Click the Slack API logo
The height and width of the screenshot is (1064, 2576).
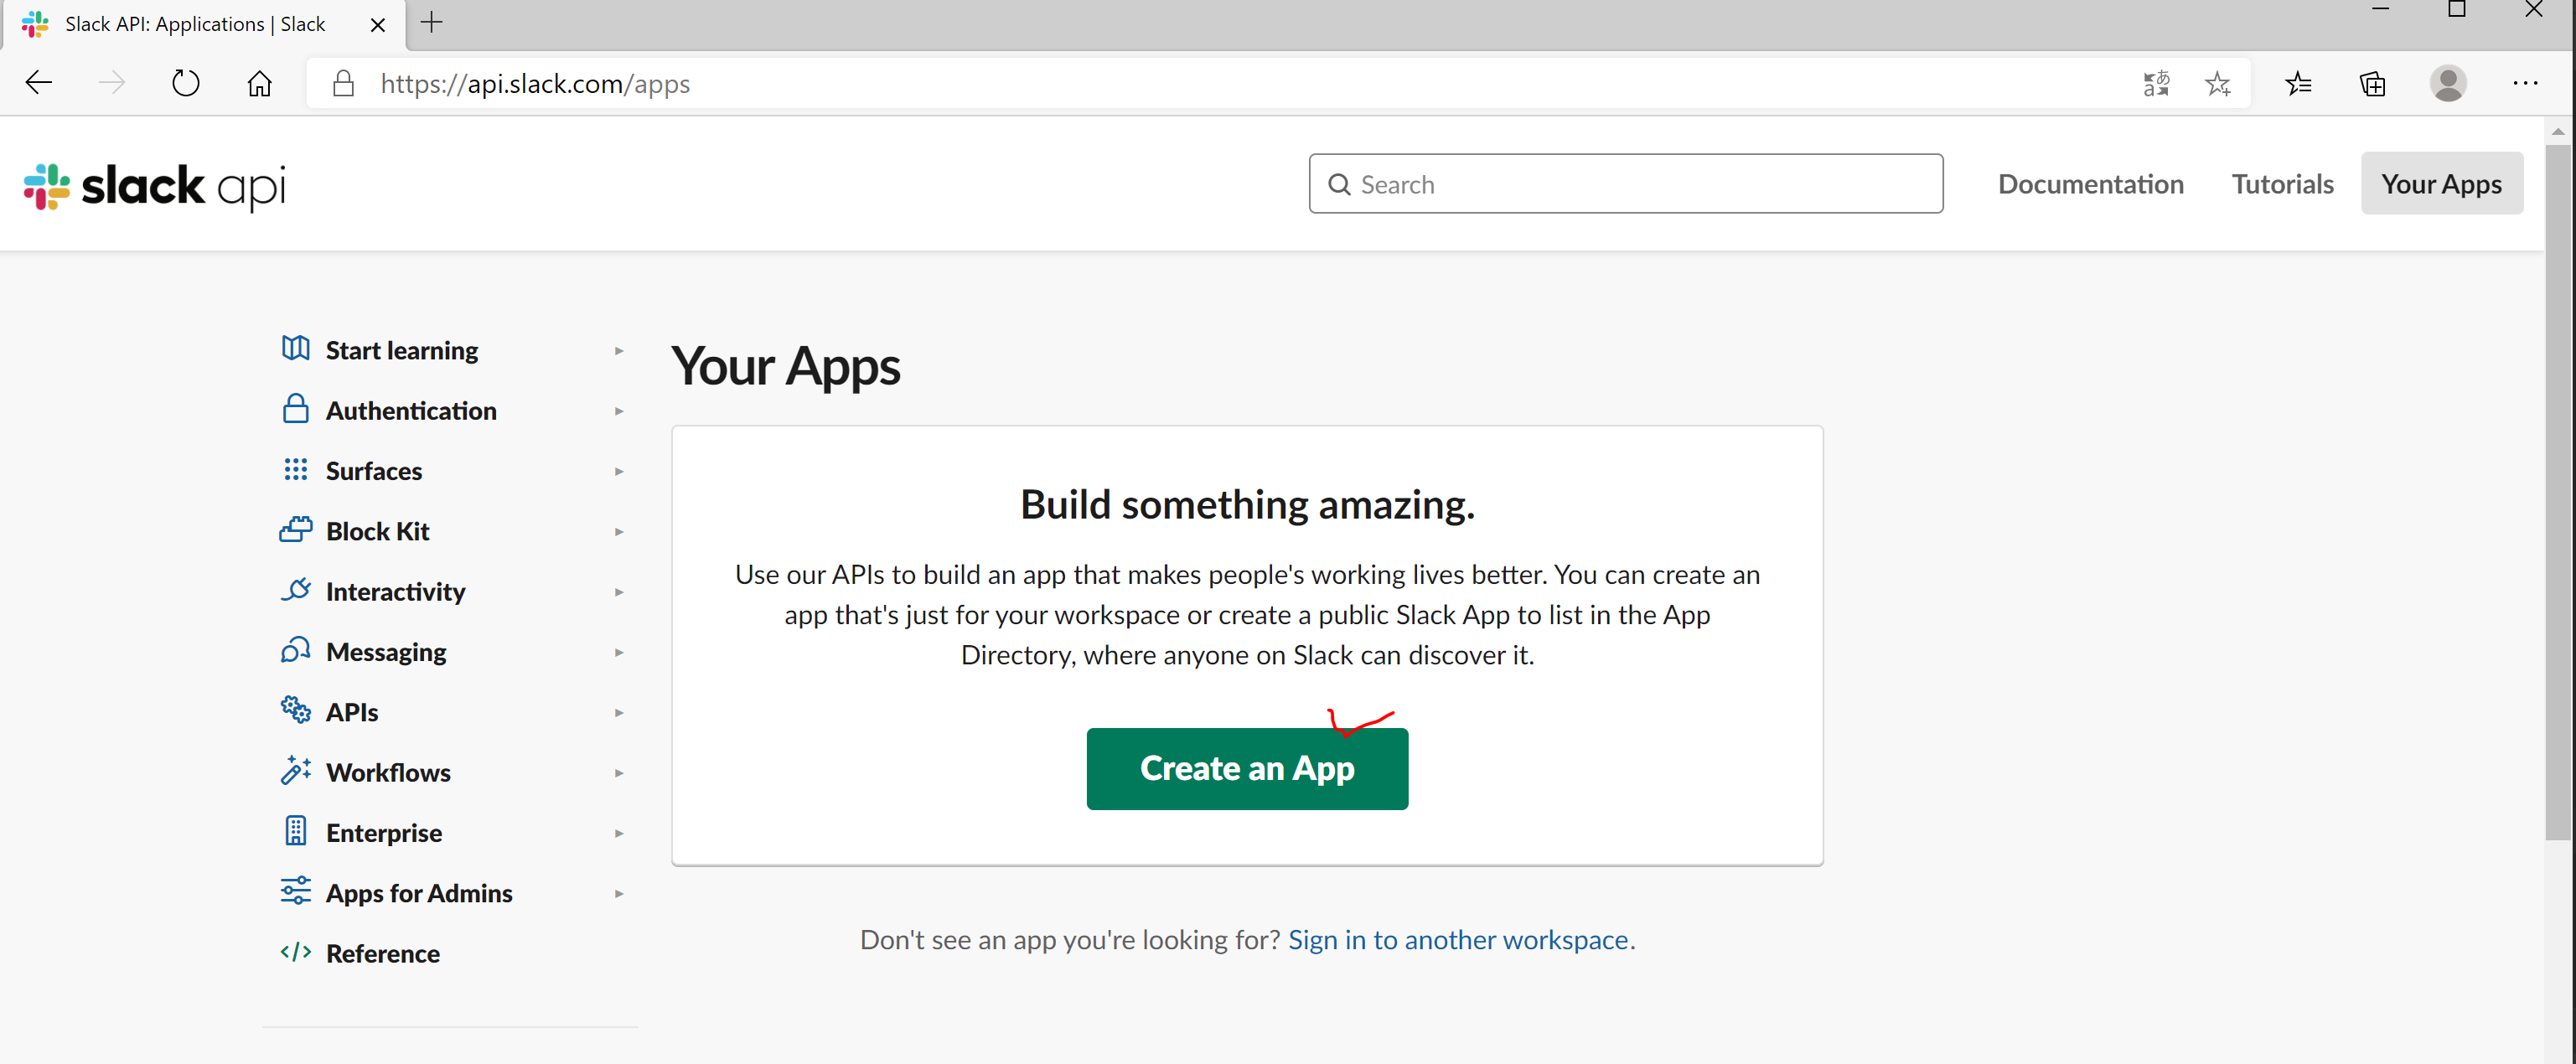pyautogui.click(x=155, y=186)
